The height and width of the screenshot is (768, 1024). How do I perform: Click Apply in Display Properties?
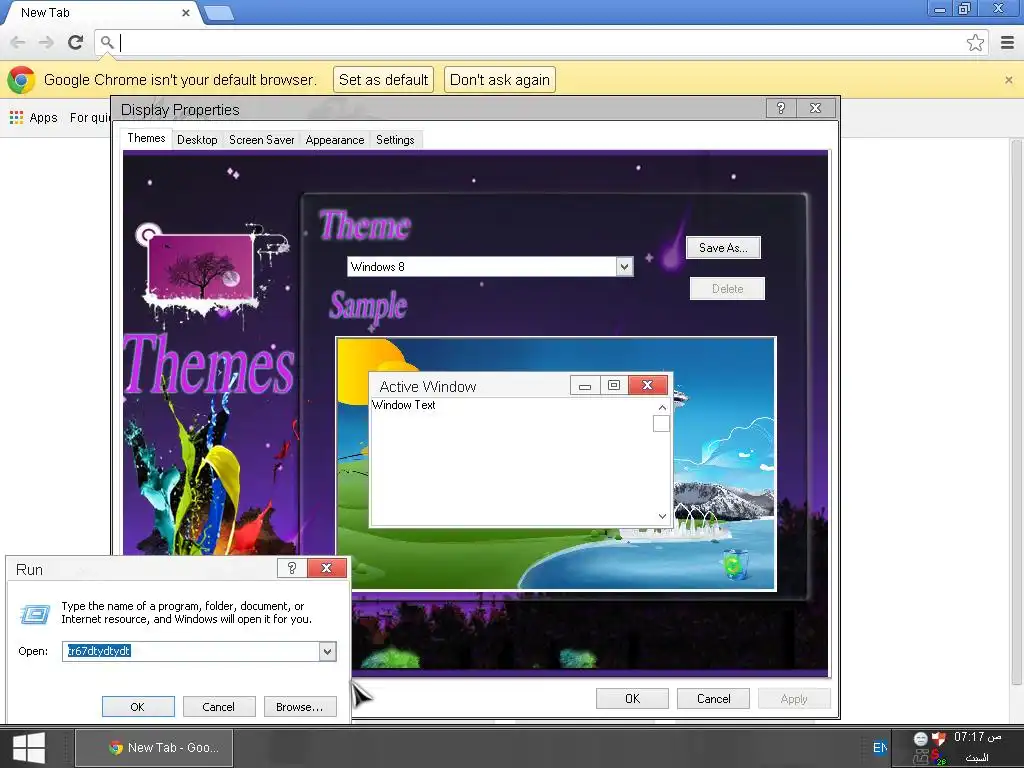794,699
